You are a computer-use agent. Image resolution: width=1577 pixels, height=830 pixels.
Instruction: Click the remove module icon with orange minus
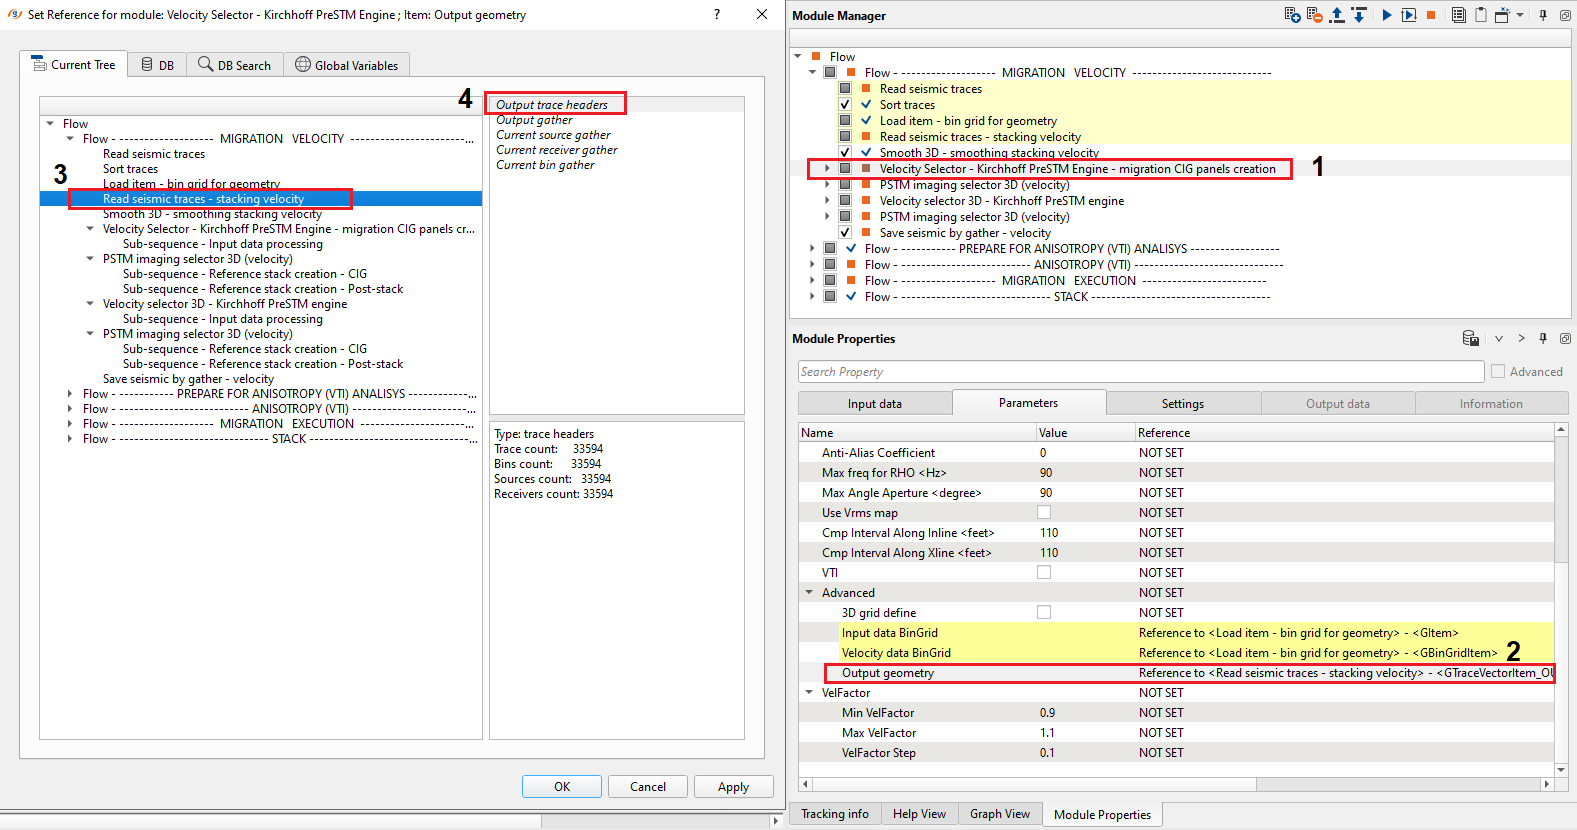click(1314, 15)
